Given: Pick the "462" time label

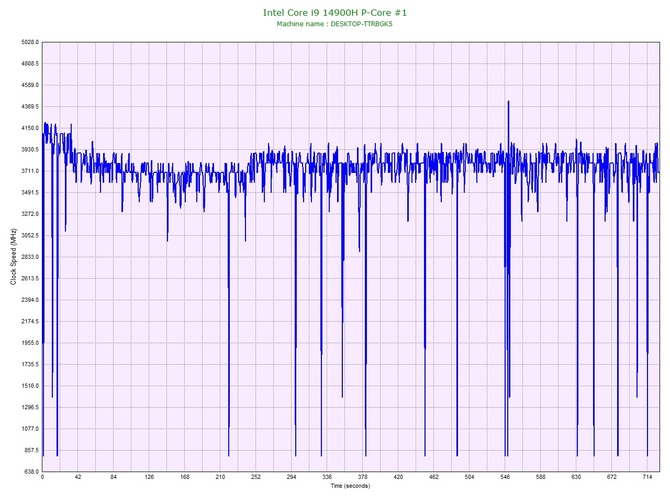Looking at the screenshot, I should 434,477.
